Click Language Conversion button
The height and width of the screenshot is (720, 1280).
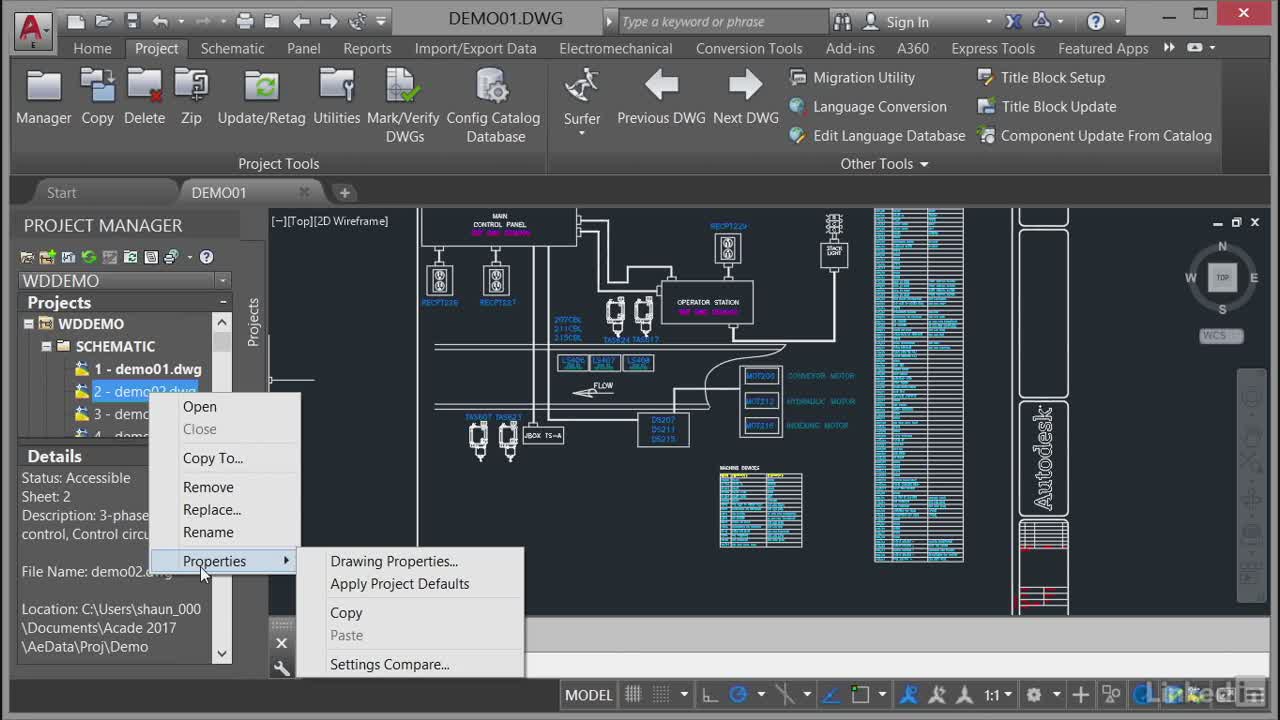click(x=869, y=106)
